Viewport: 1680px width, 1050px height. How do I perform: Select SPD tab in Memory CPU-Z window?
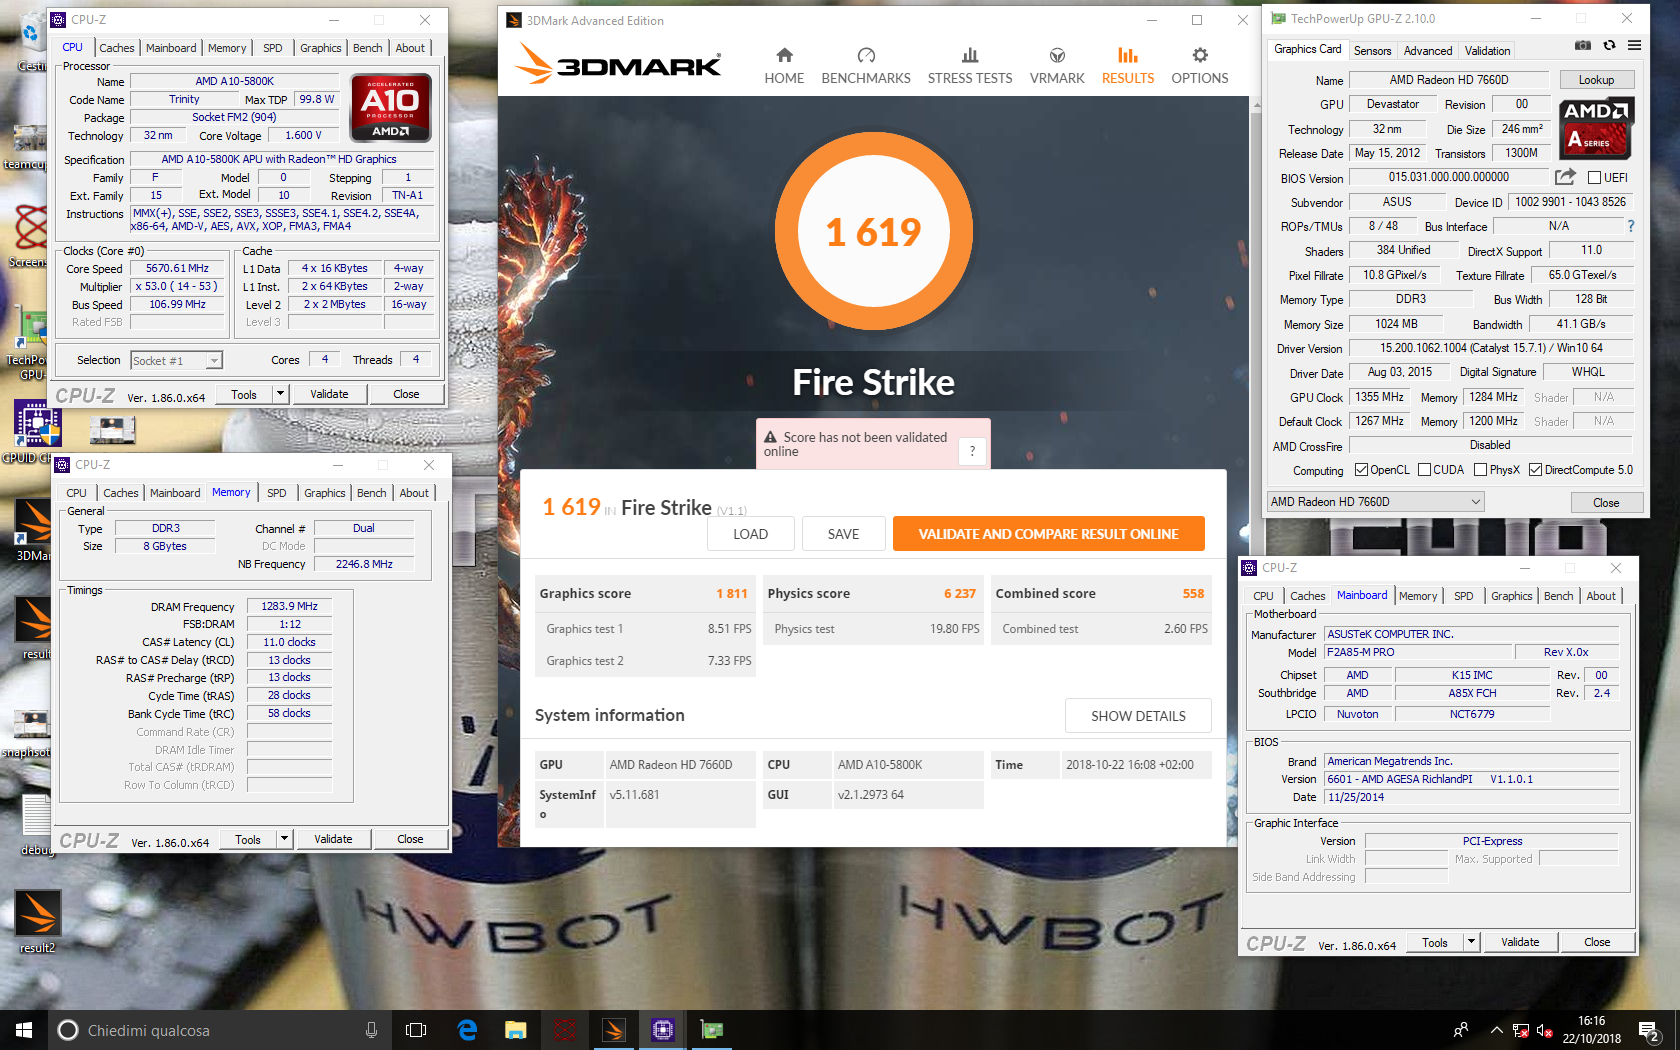click(276, 493)
